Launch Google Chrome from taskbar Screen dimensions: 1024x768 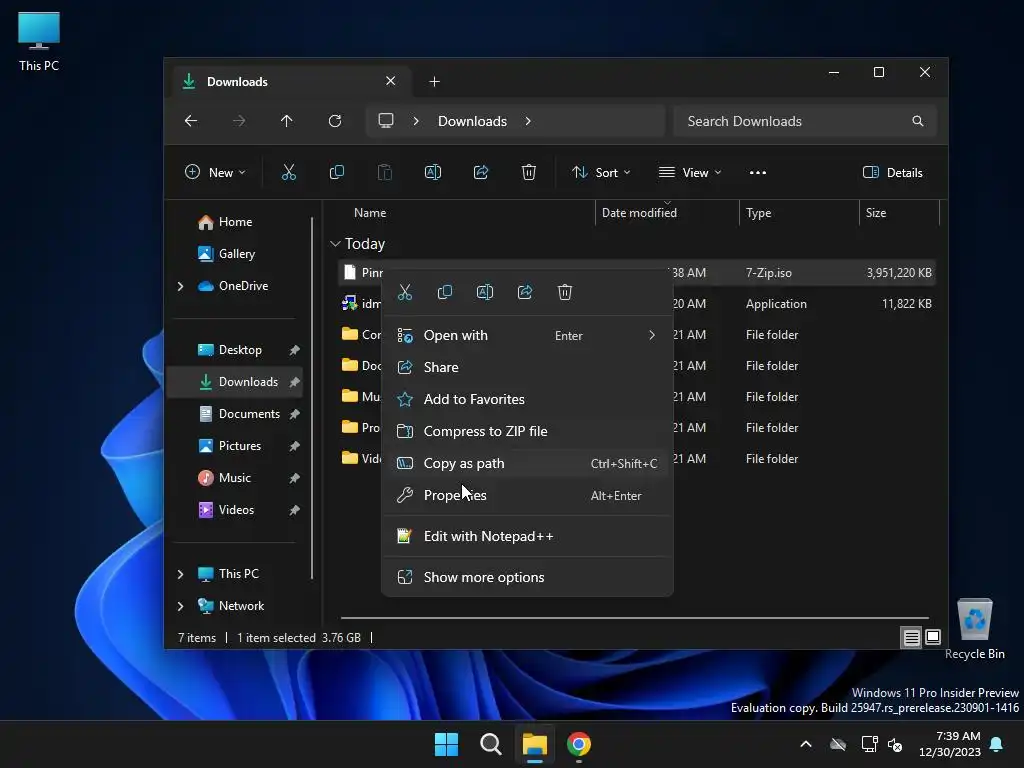579,744
